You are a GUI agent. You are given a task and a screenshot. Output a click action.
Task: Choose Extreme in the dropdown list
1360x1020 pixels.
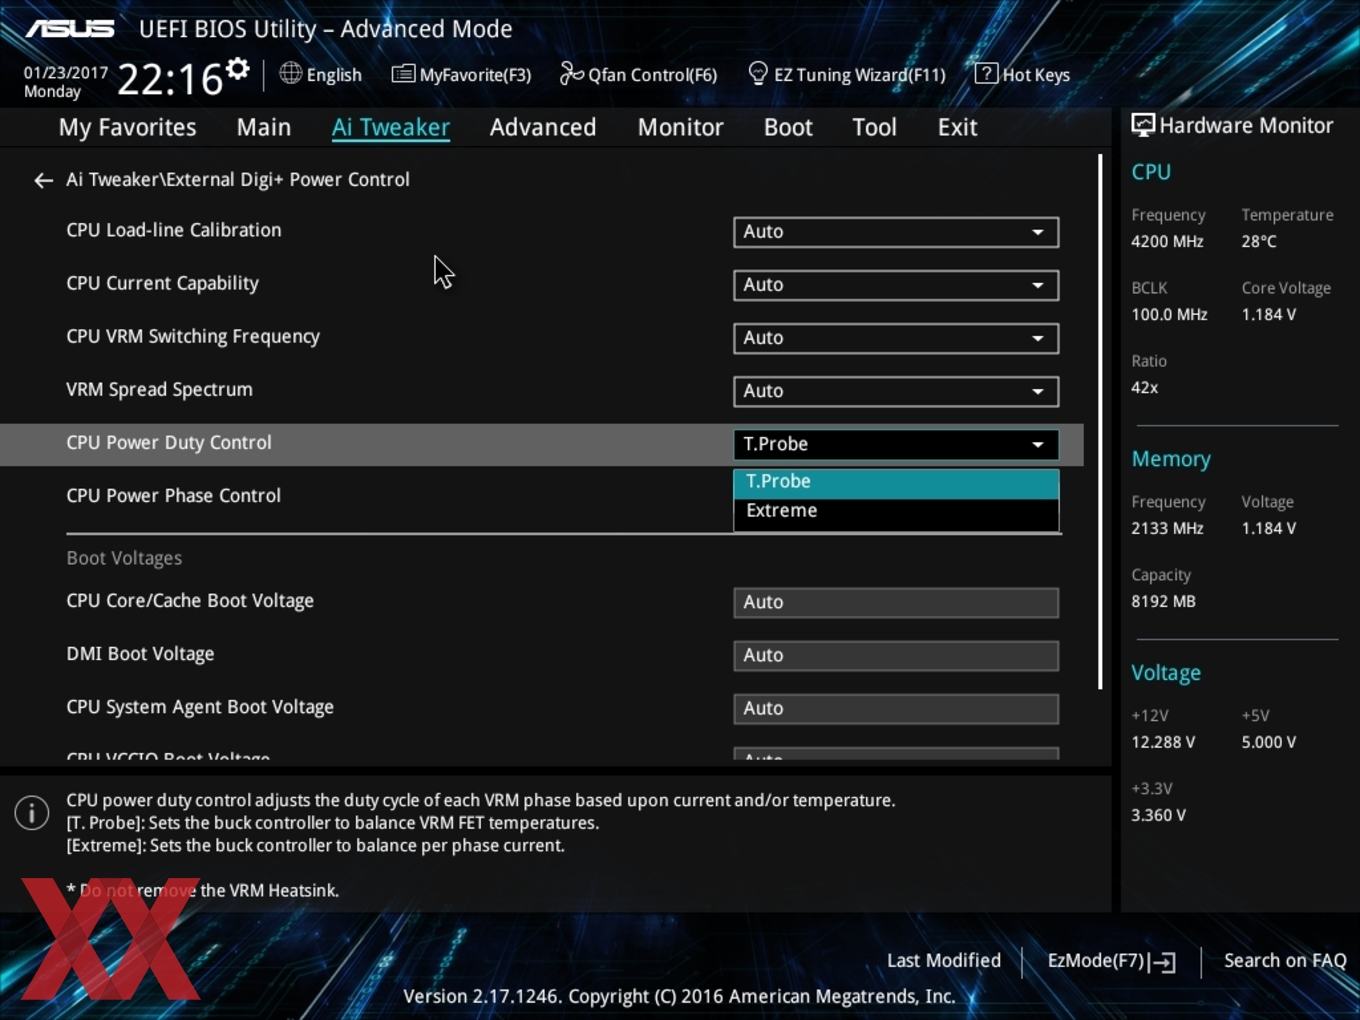[896, 511]
